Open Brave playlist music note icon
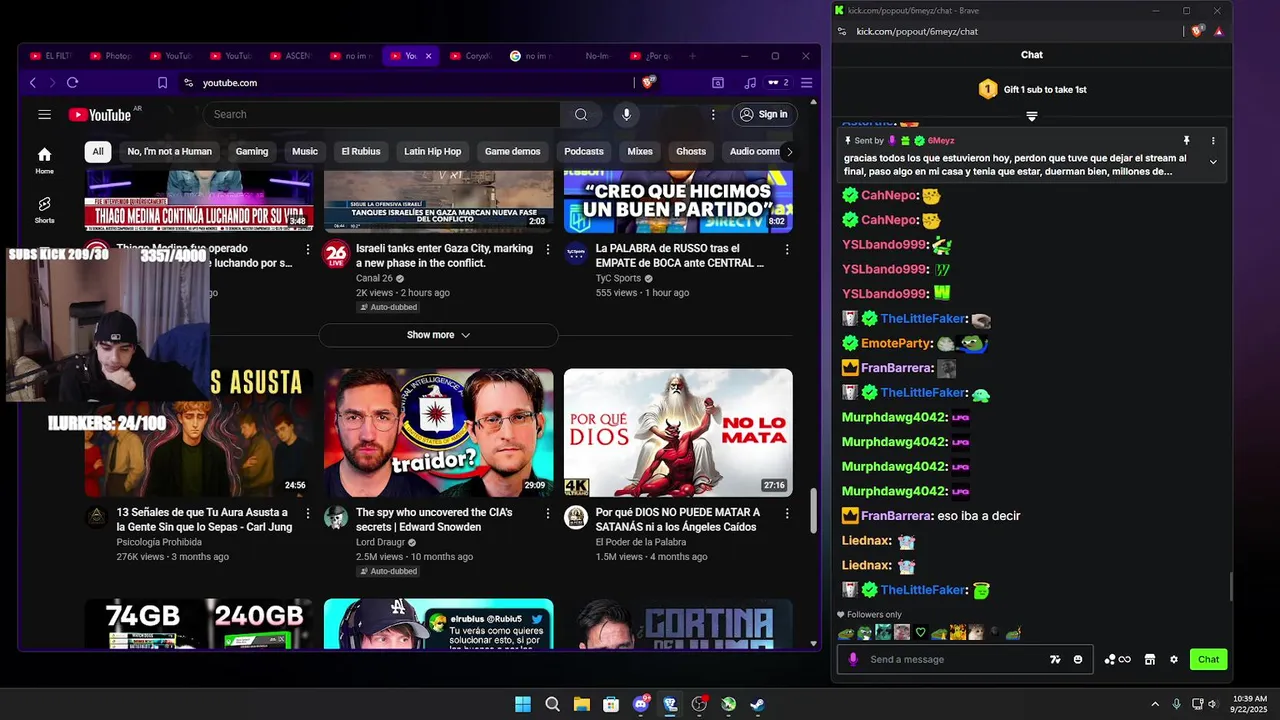Viewport: 1280px width, 720px height. pos(750,83)
